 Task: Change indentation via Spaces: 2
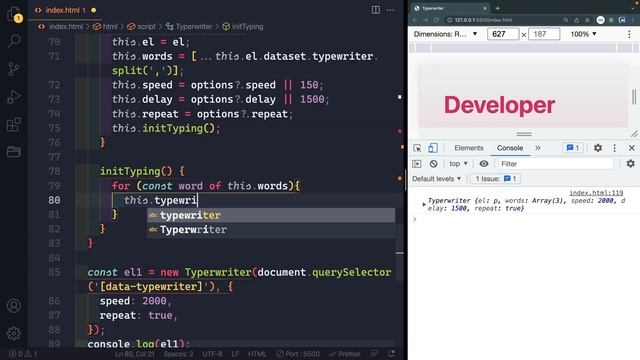pyautogui.click(x=179, y=354)
